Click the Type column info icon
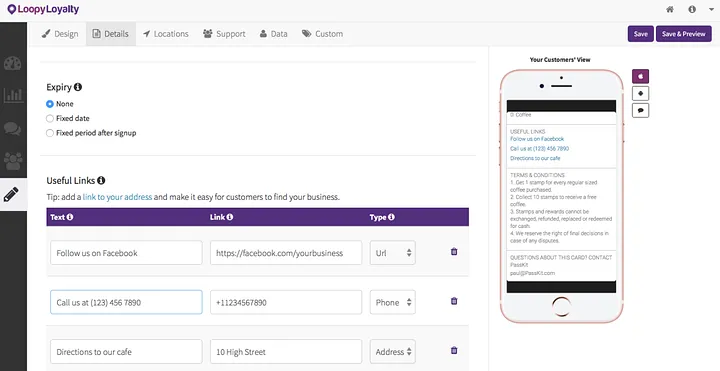Viewport: 720px width, 371px height. tap(391, 217)
